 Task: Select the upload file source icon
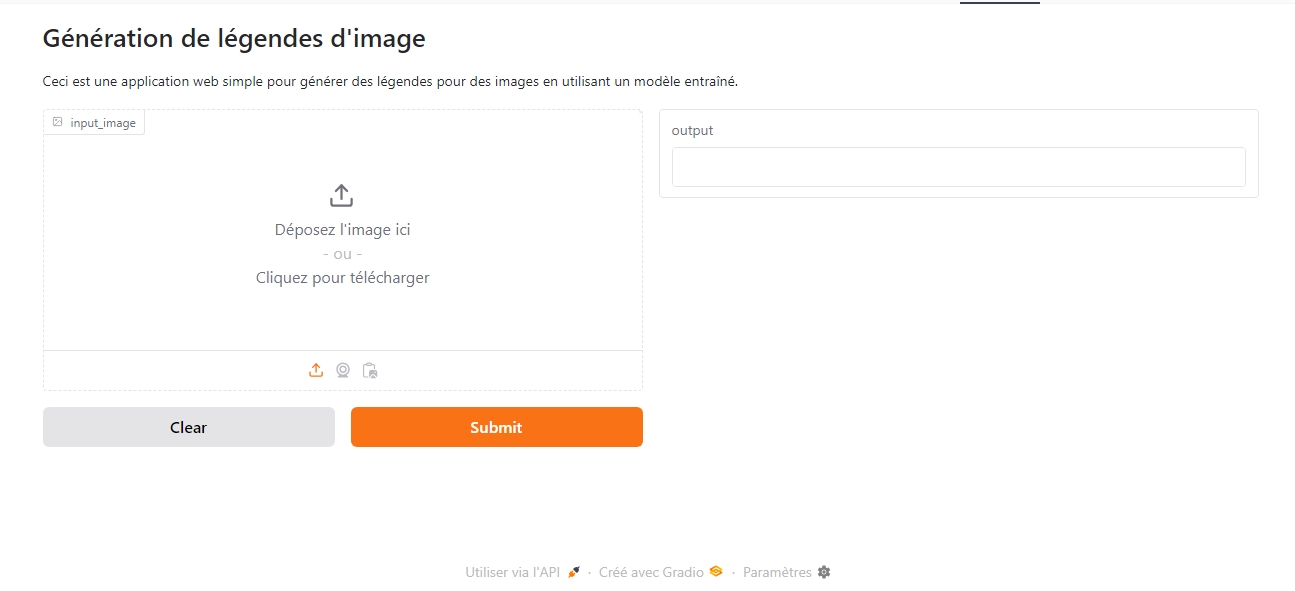tap(316, 370)
